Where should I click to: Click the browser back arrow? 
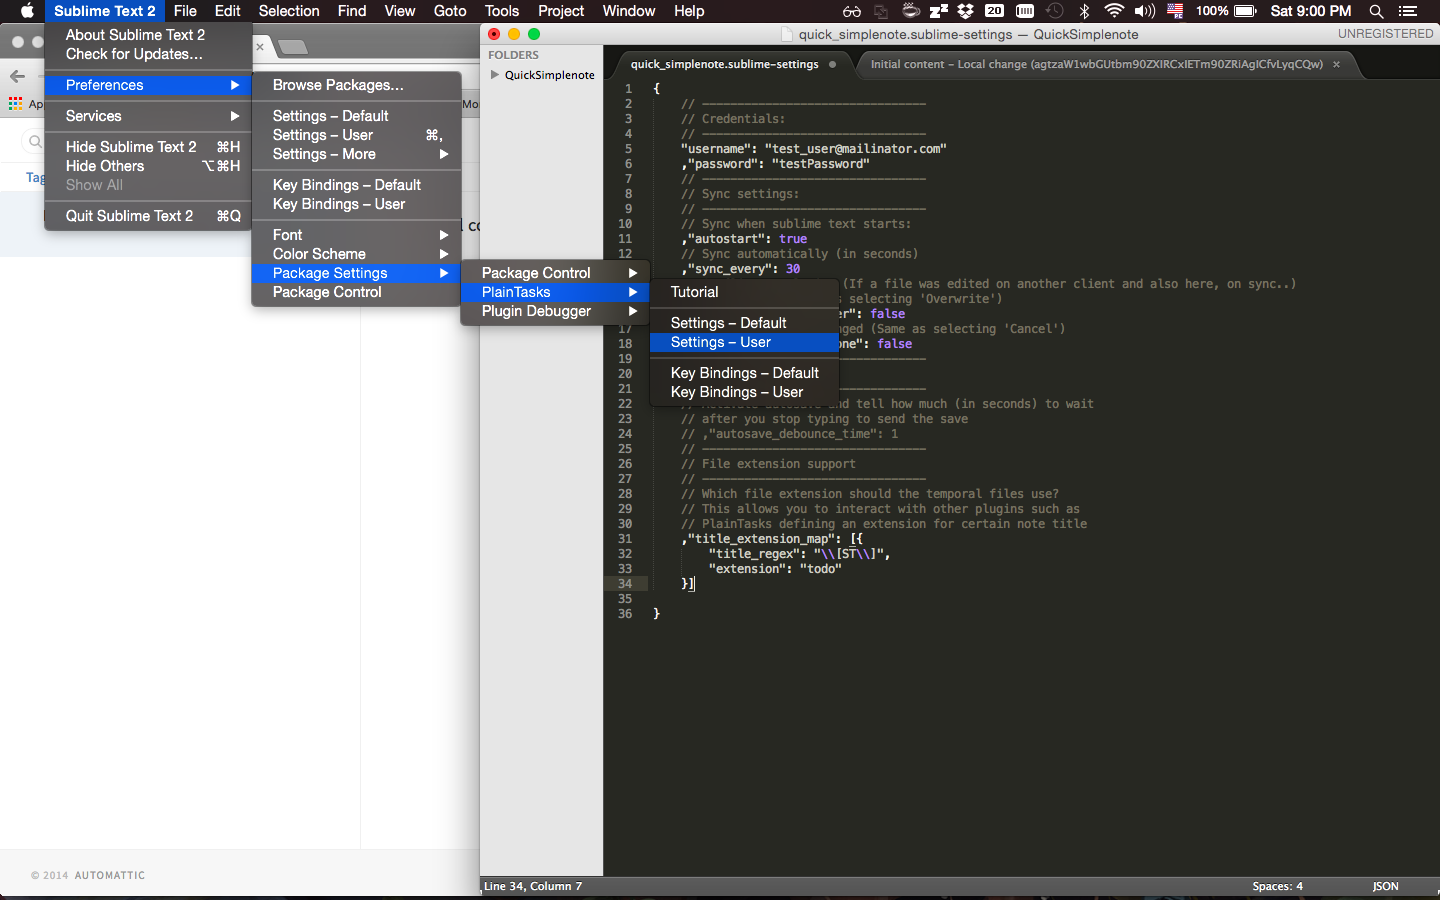tap(17, 76)
